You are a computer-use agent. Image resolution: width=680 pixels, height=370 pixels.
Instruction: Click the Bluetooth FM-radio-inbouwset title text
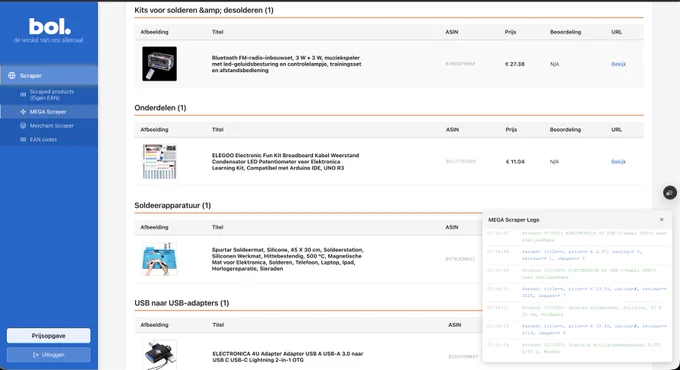point(286,64)
